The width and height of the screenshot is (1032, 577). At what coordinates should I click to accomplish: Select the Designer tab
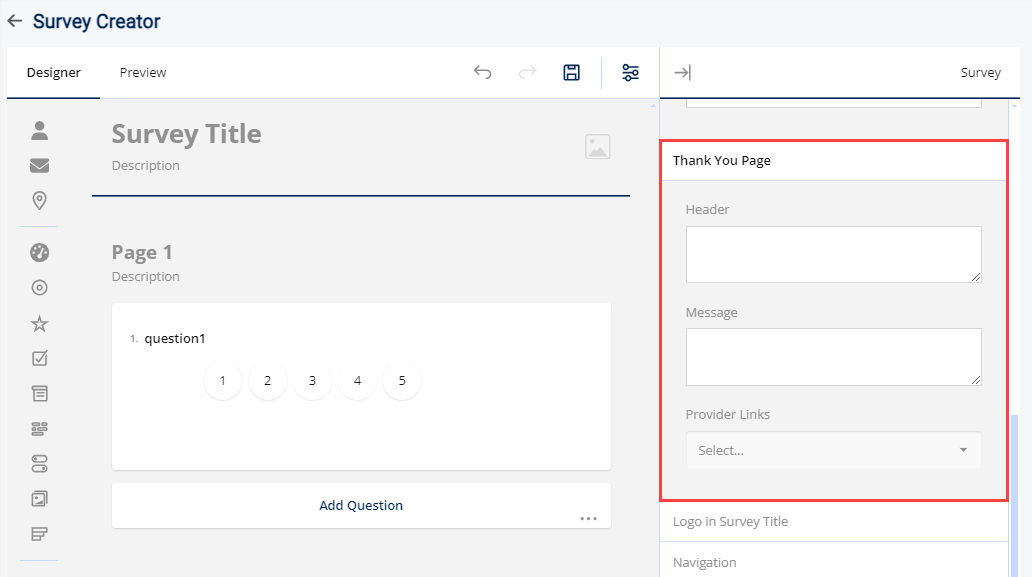(53, 72)
